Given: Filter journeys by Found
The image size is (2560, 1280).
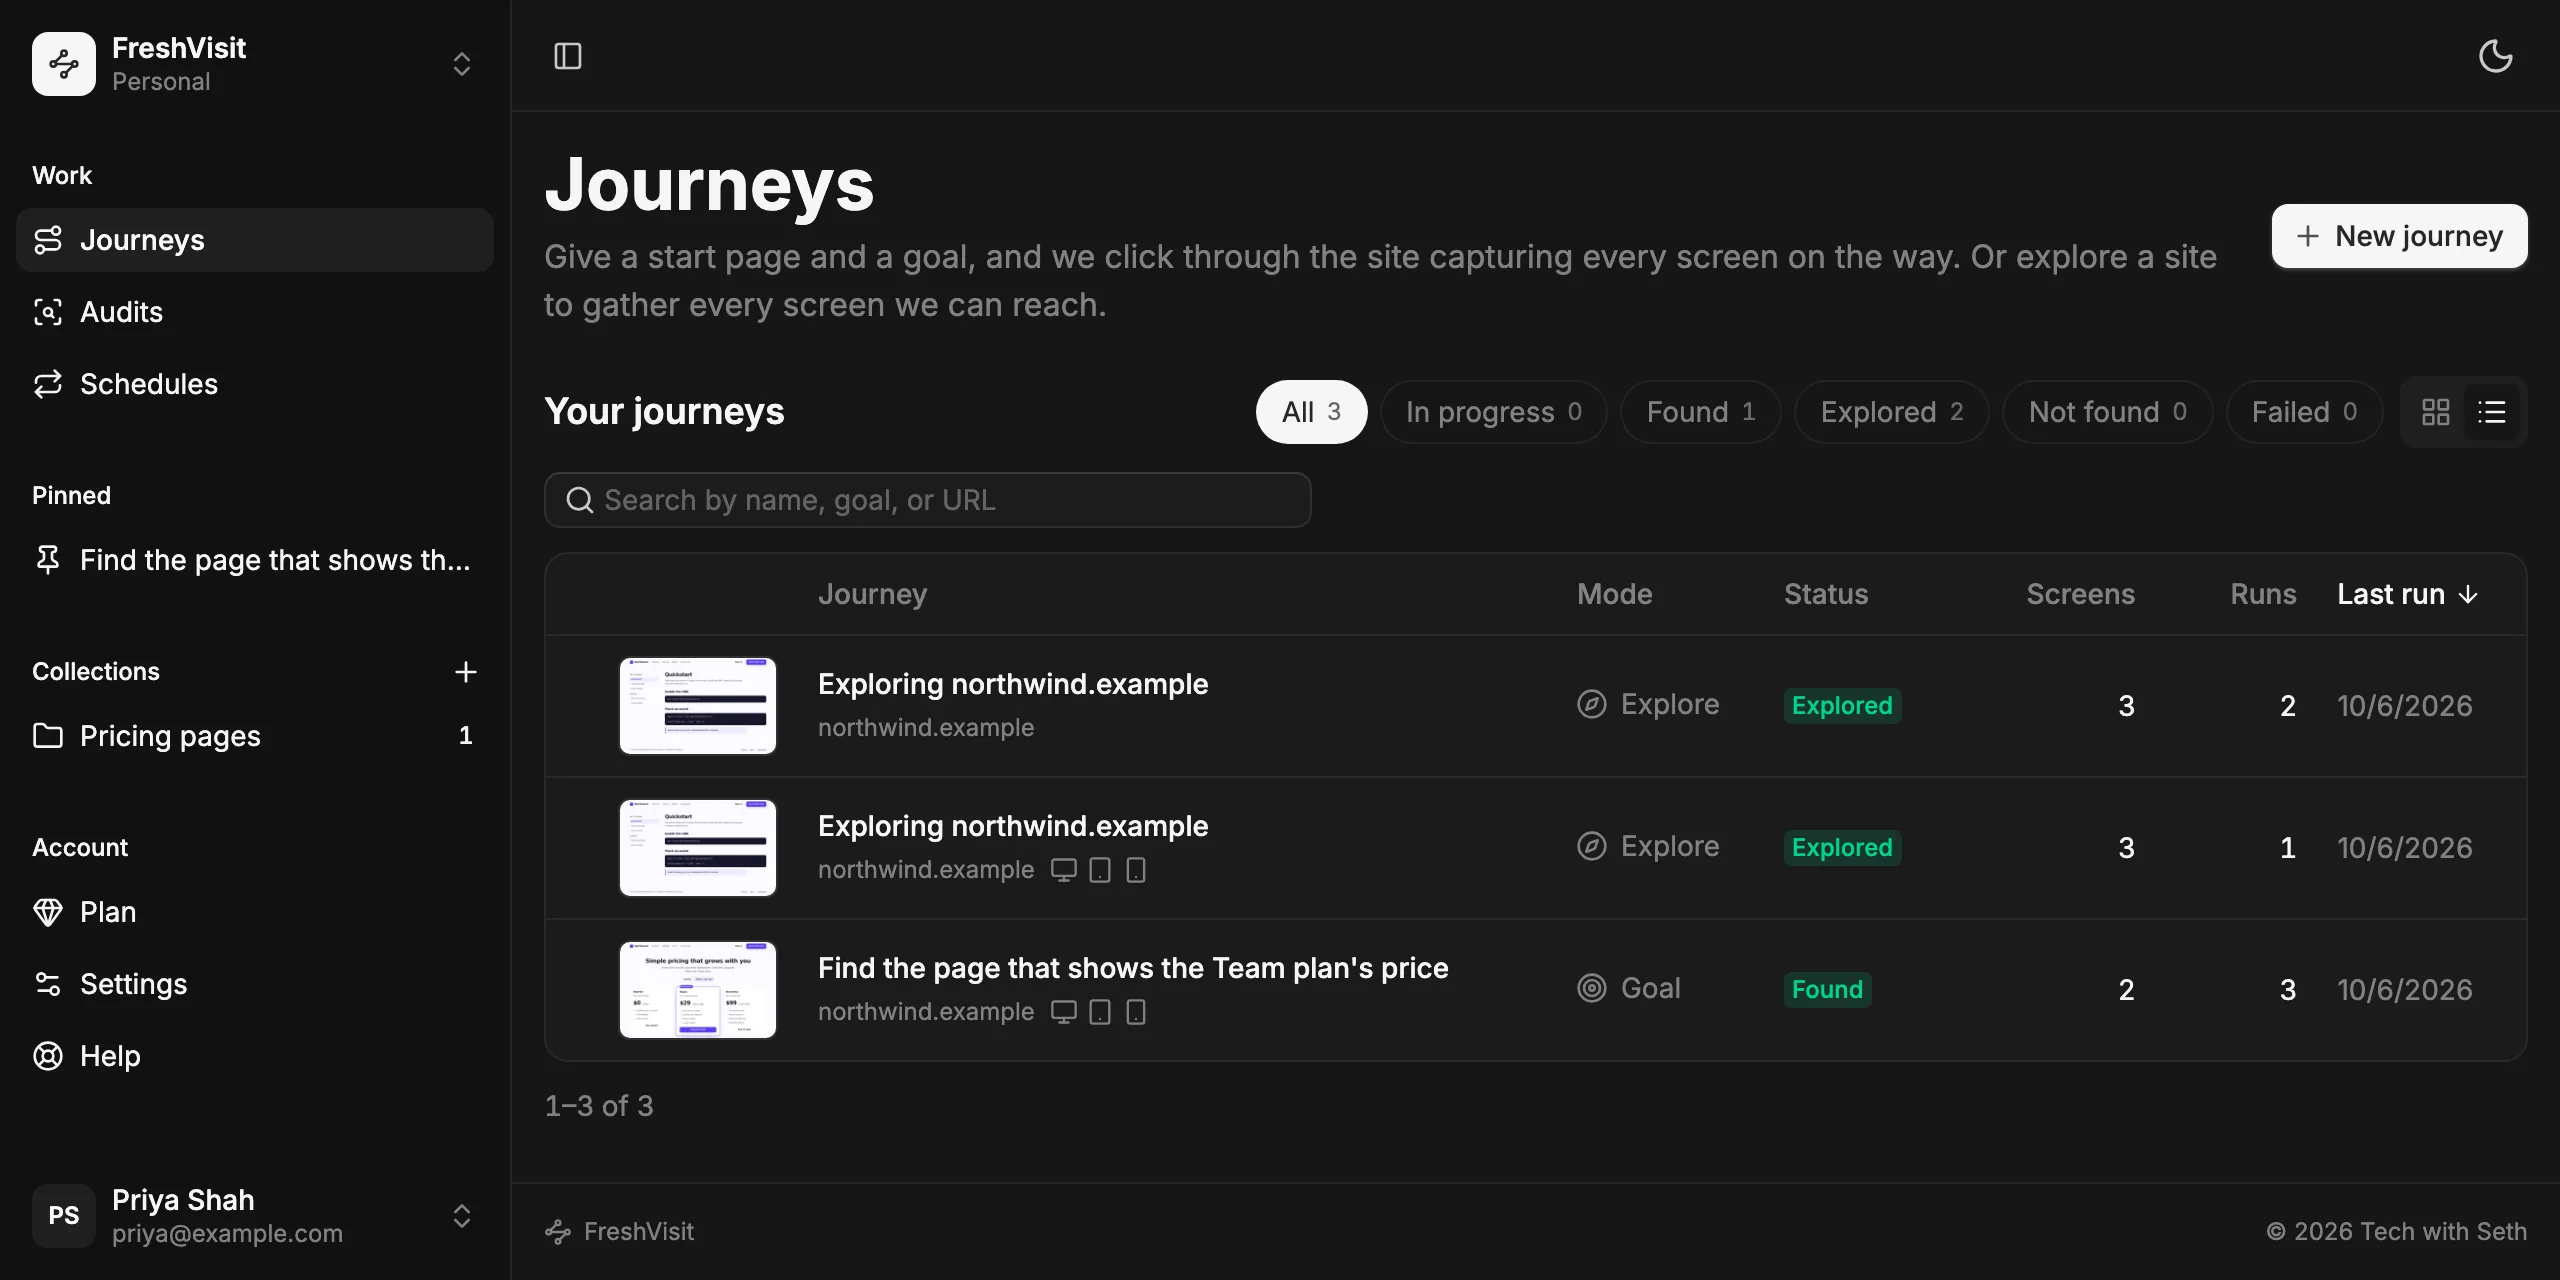Looking at the screenshot, I should point(1700,412).
